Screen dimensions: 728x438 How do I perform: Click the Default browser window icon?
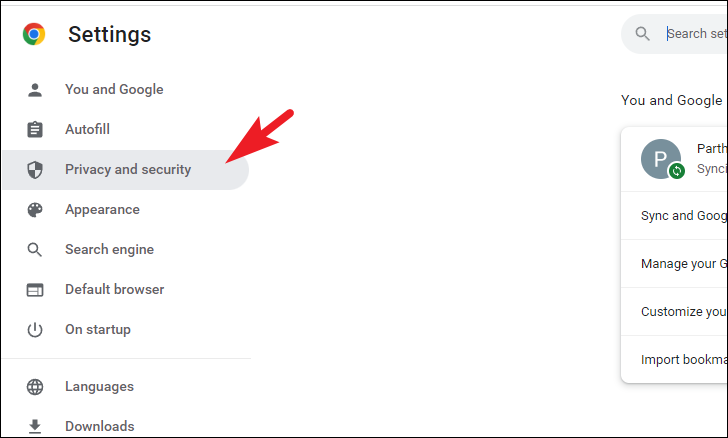pos(35,290)
